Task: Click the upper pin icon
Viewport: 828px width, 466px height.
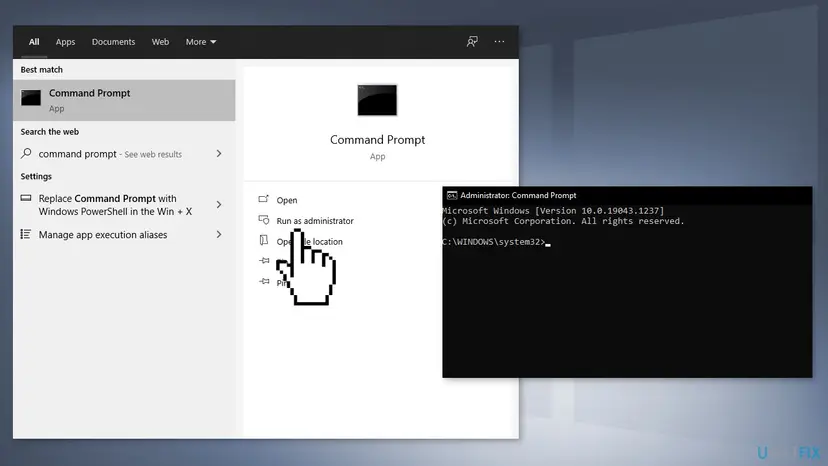Action: [x=265, y=260]
